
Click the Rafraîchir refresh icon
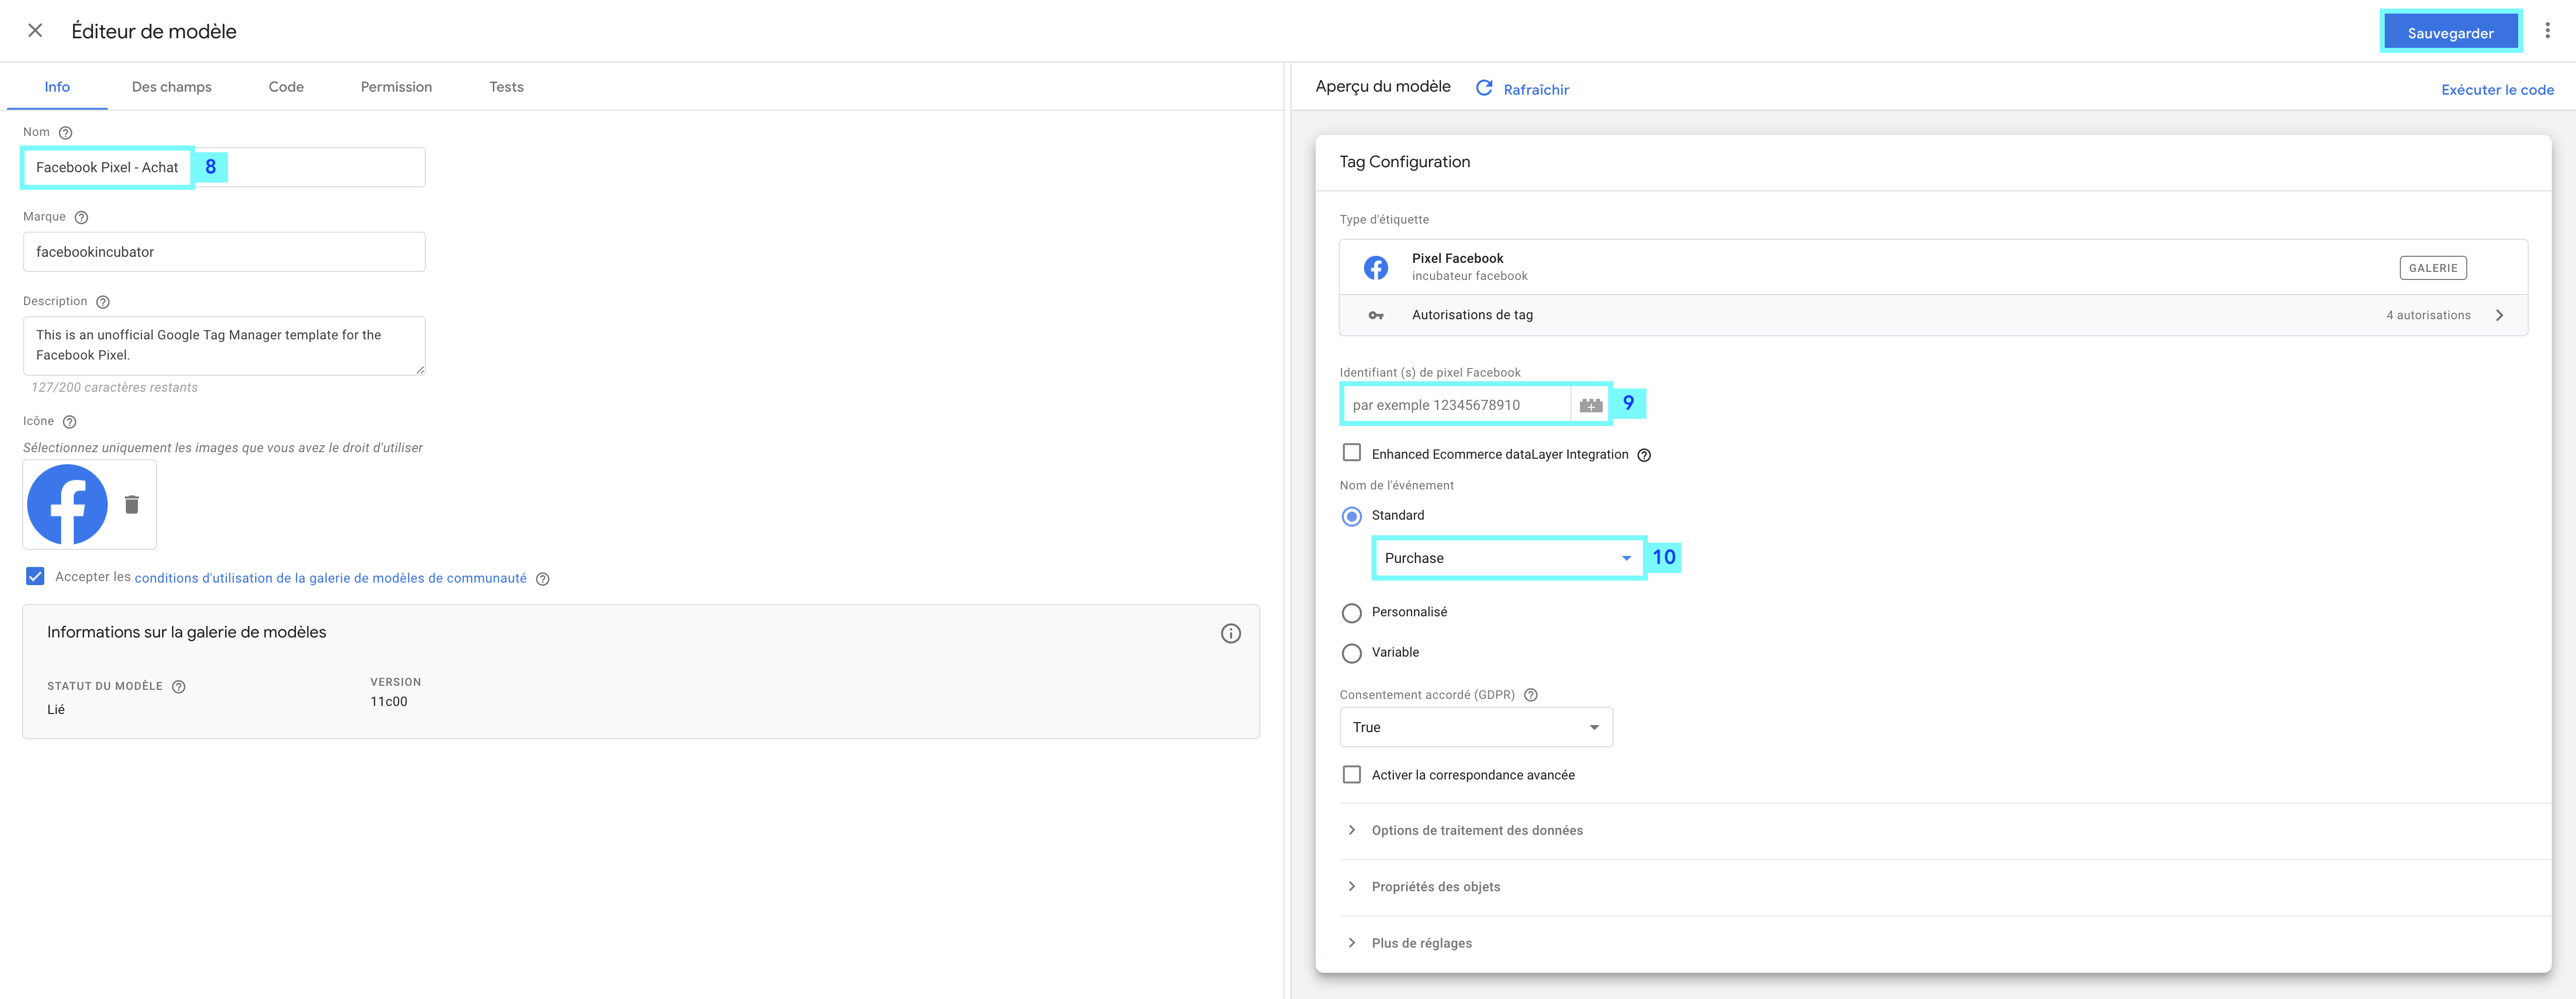point(1484,89)
